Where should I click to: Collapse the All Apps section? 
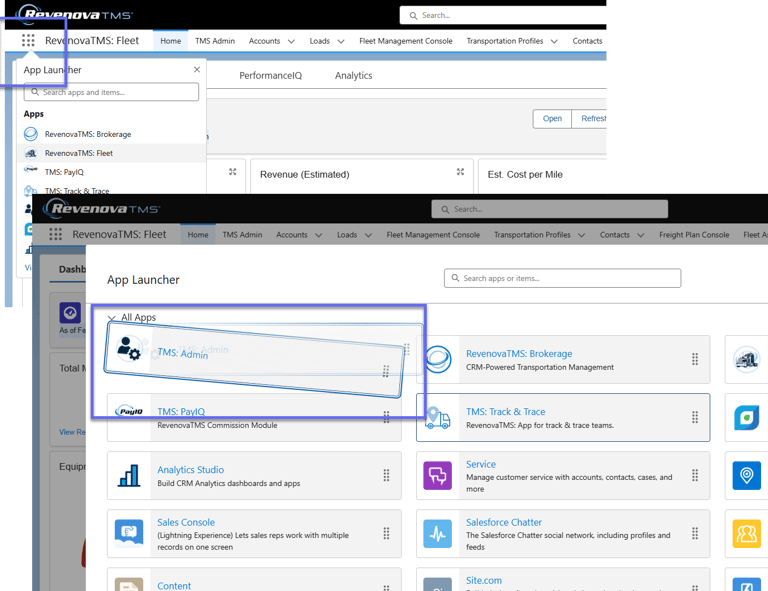click(x=112, y=318)
